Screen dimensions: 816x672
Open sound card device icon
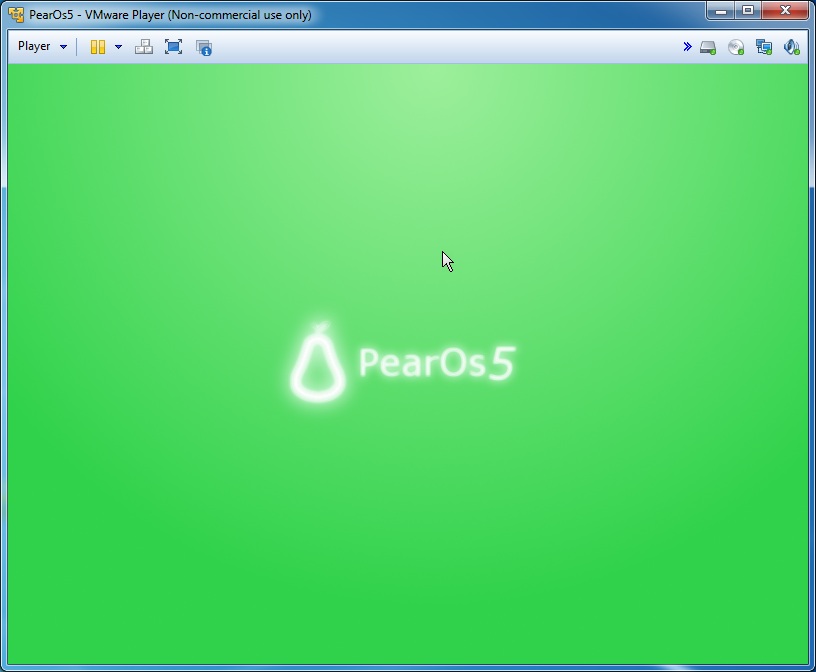coord(792,47)
